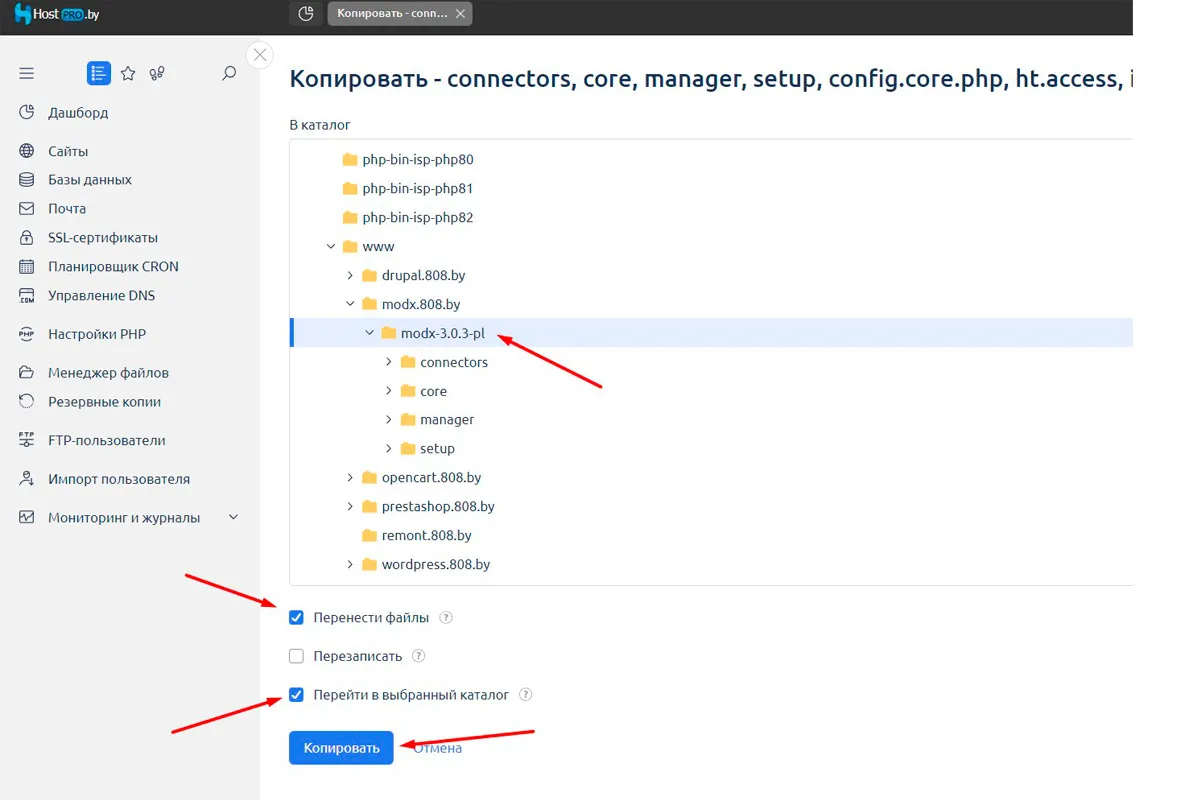Open favorites star icon
1200x800 pixels.
coord(128,73)
